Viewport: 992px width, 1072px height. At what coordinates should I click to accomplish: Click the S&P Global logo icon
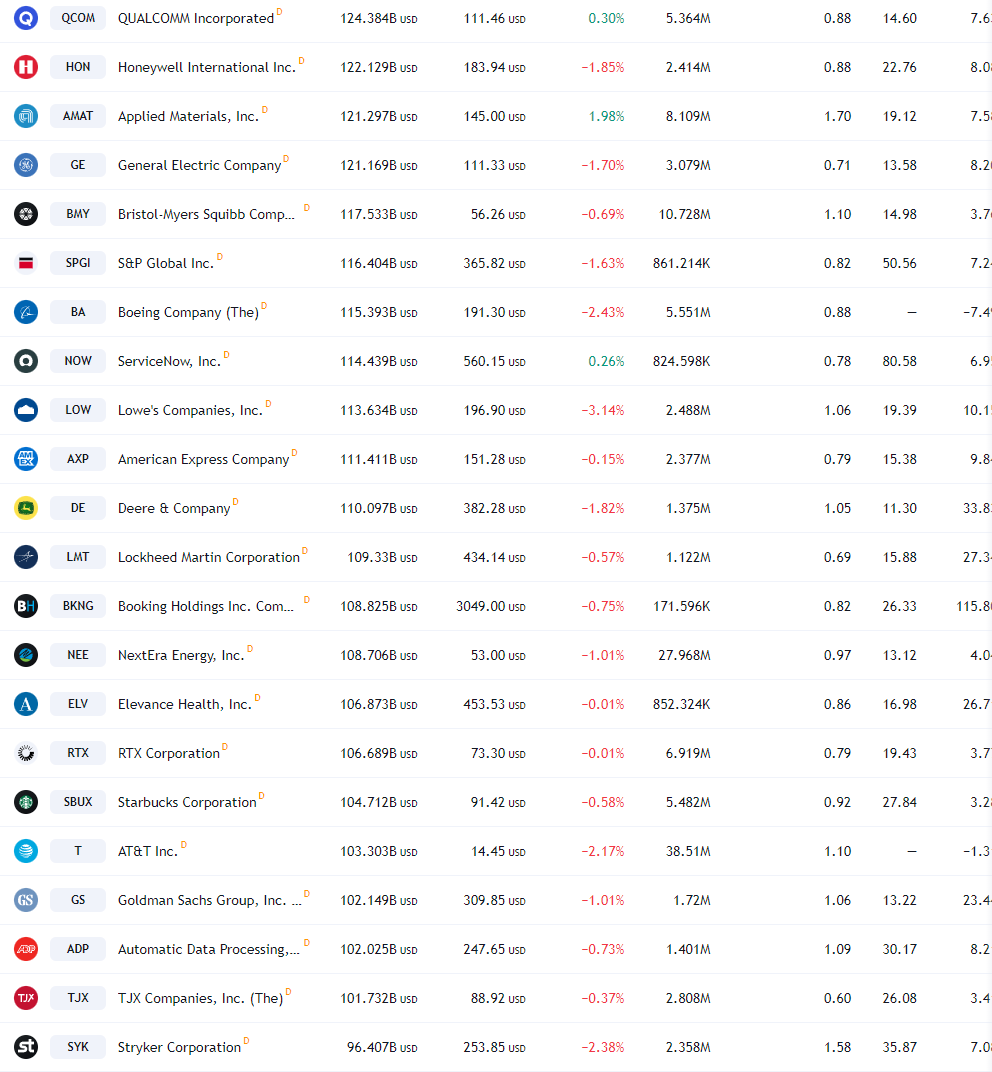tap(26, 263)
